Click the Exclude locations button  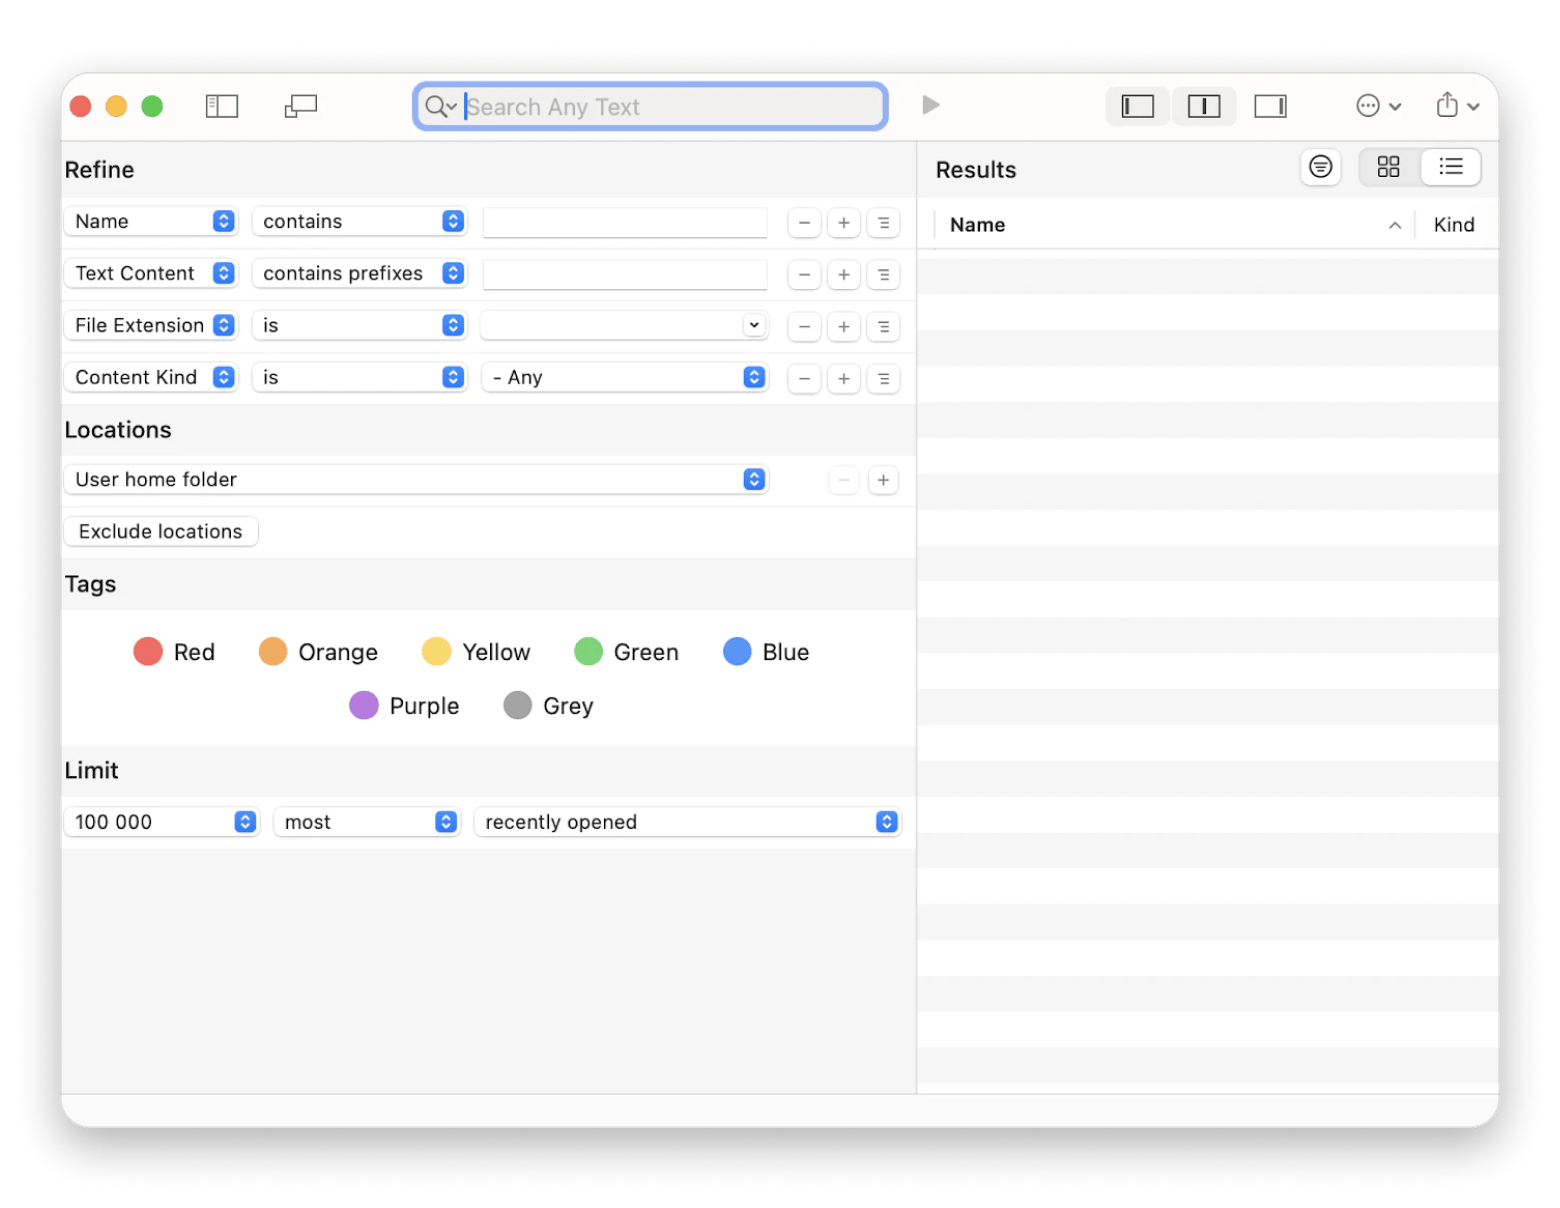tap(161, 532)
